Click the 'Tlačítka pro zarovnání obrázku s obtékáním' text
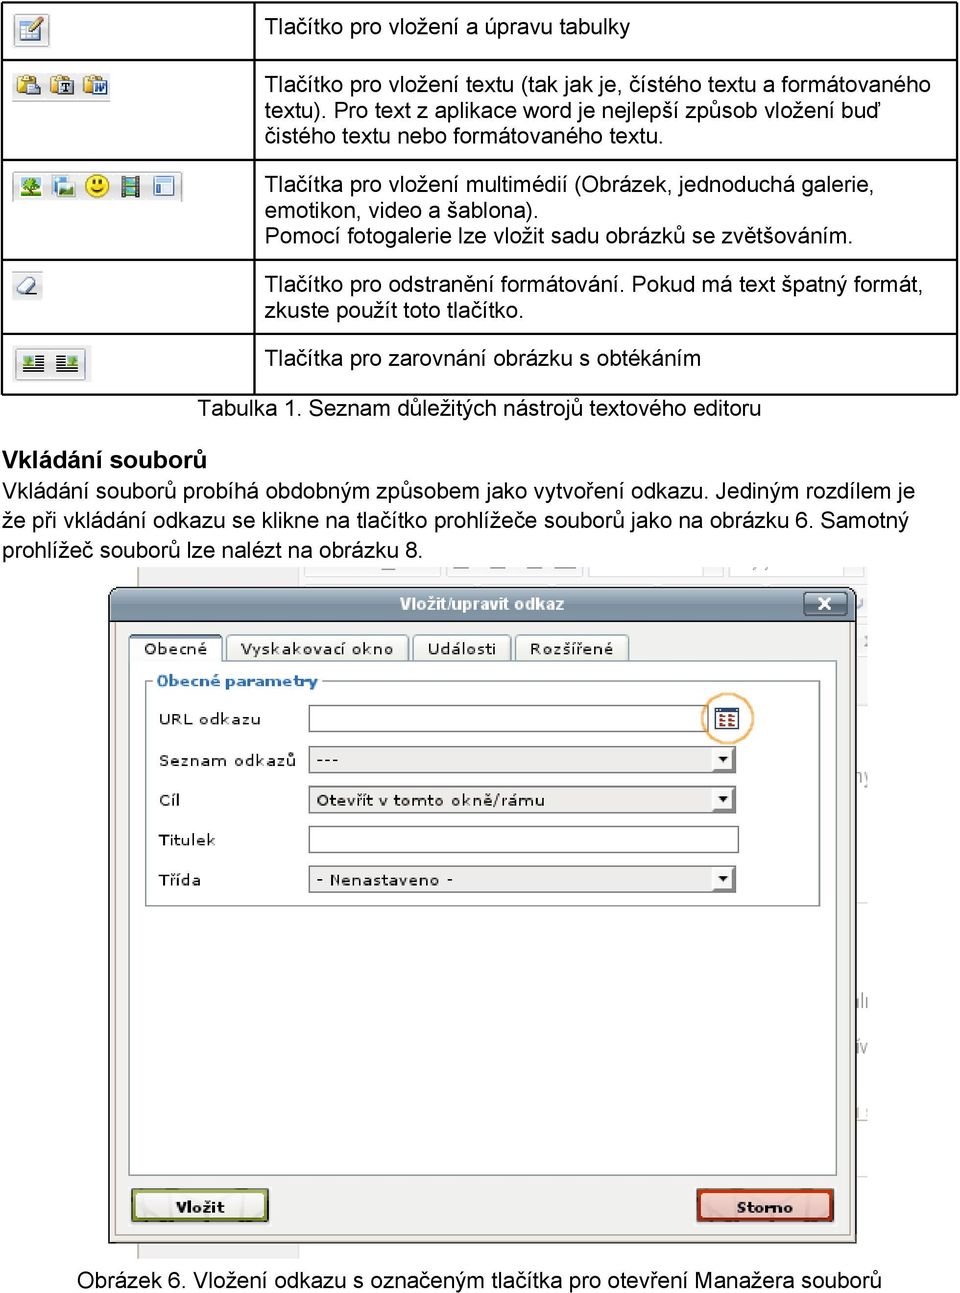This screenshot has width=960, height=1293. click(482, 358)
